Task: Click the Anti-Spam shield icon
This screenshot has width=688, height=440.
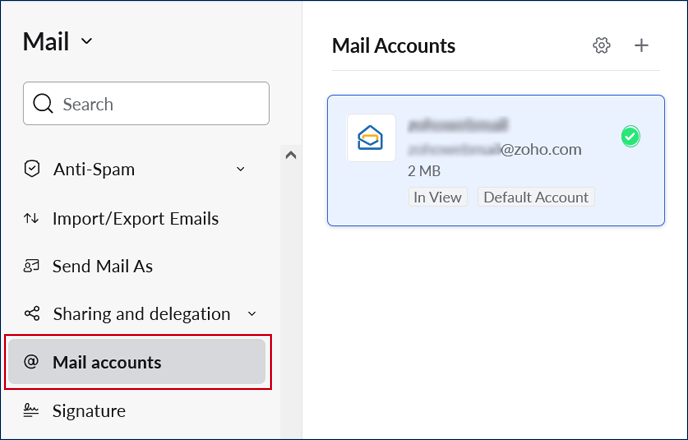Action: coord(32,168)
